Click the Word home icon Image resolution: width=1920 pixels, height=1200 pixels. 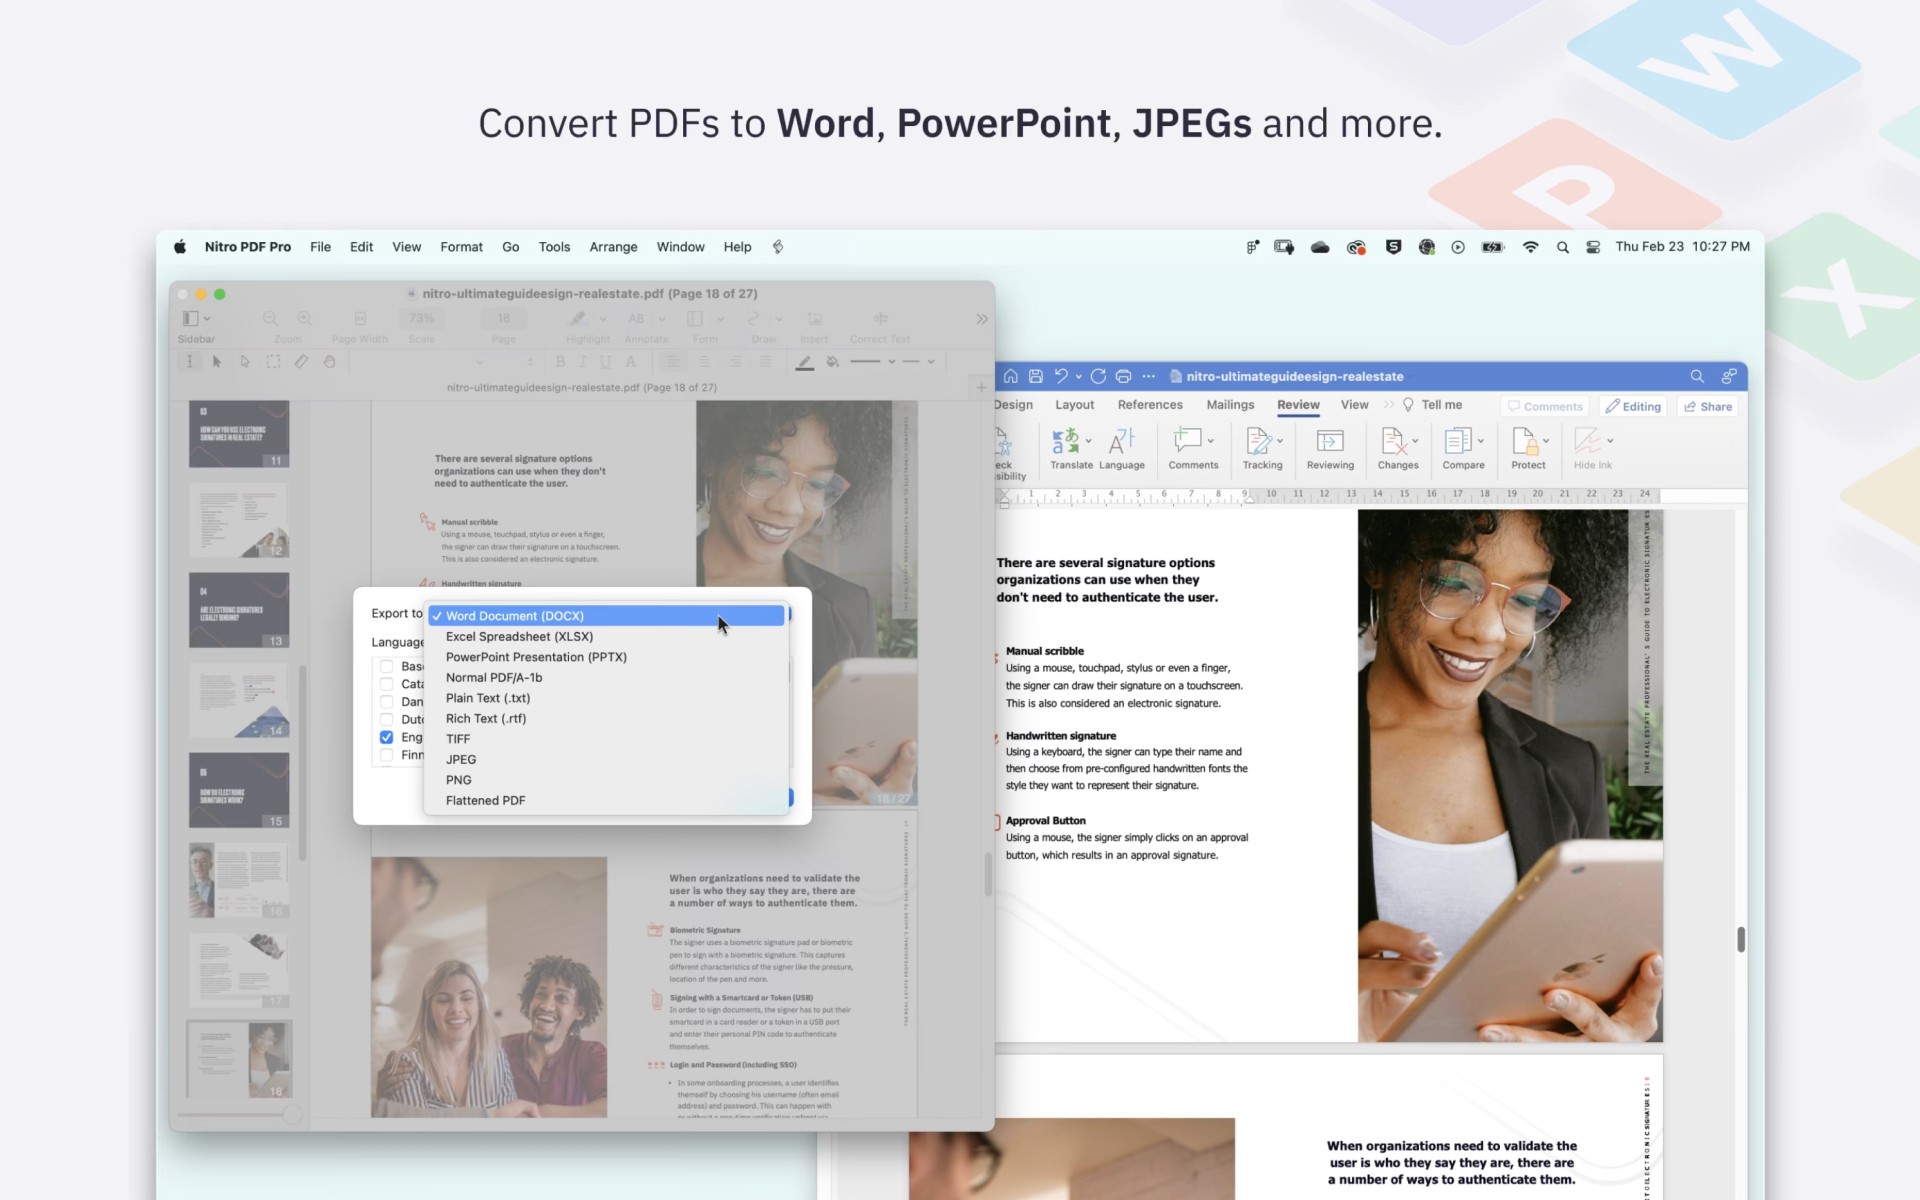tap(1010, 376)
